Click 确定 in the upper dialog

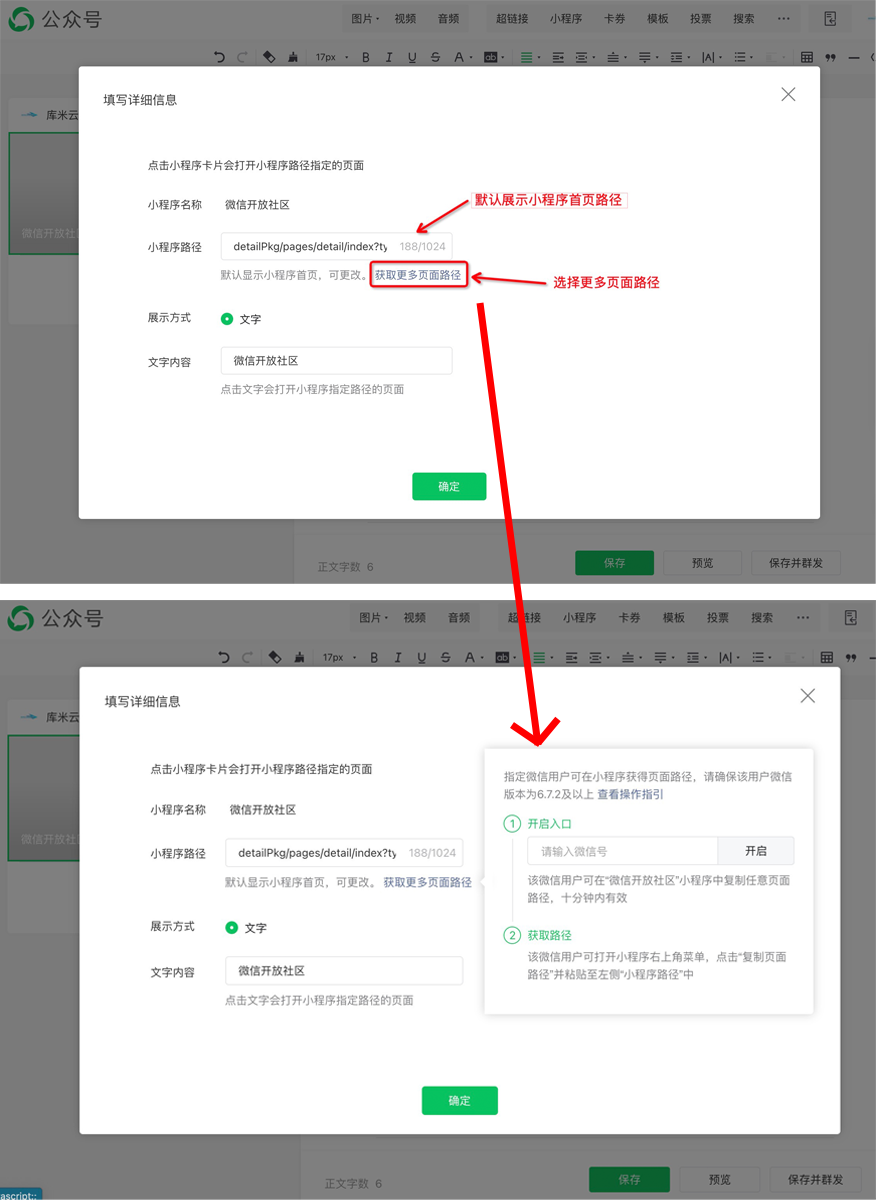tap(449, 486)
